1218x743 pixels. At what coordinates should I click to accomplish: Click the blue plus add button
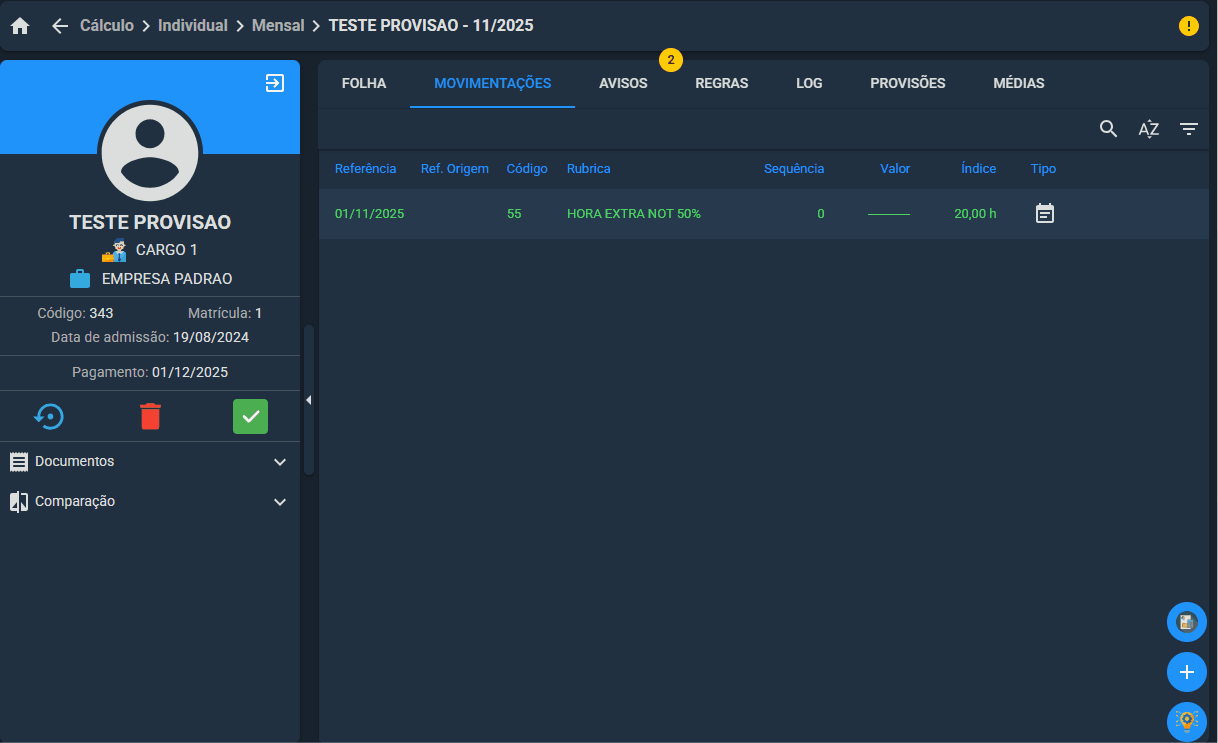point(1187,672)
